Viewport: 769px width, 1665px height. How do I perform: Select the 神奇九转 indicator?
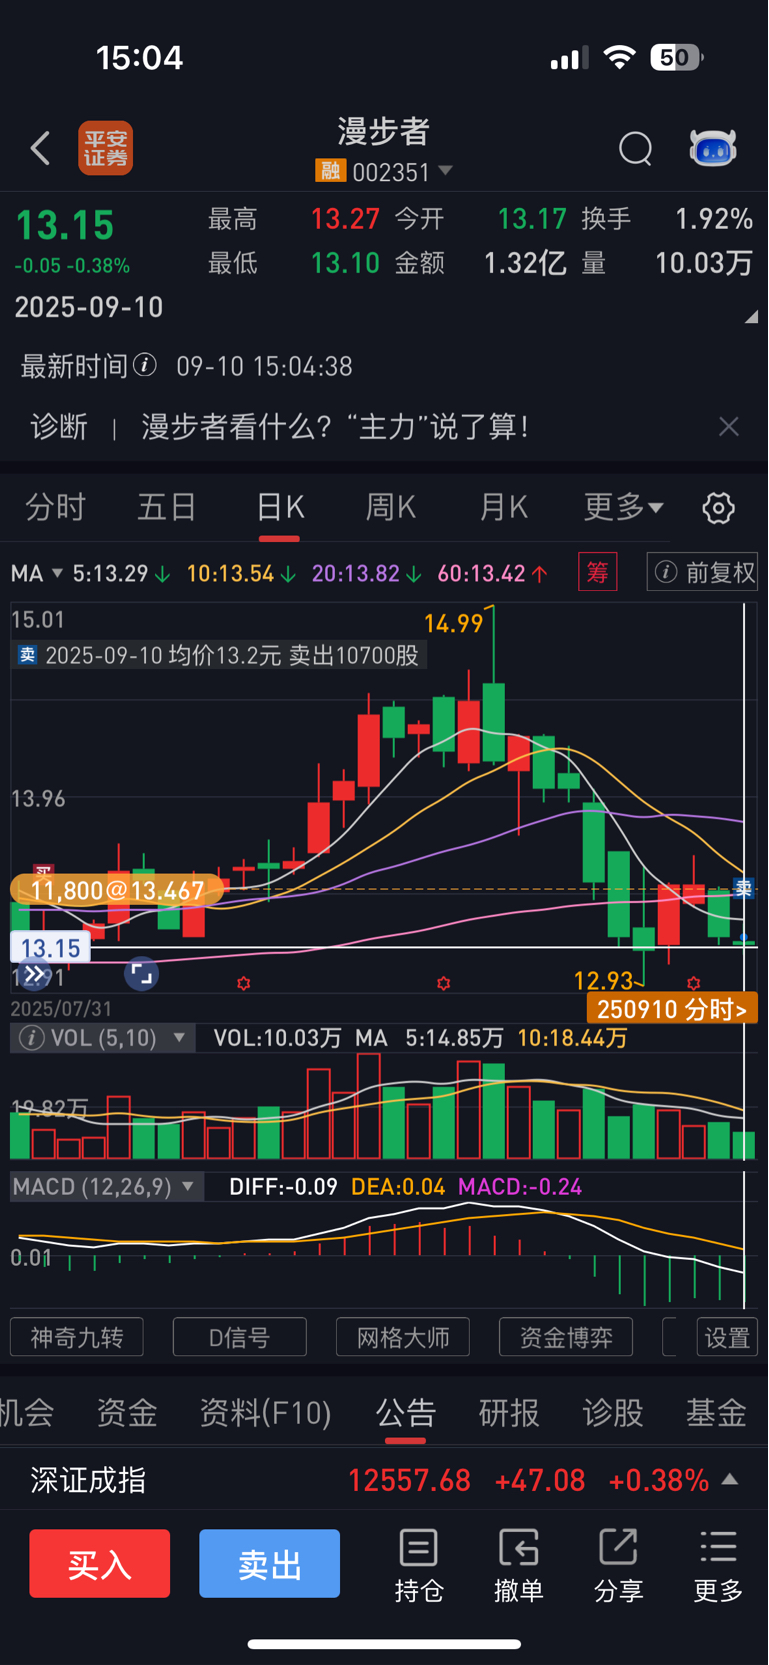77,1337
